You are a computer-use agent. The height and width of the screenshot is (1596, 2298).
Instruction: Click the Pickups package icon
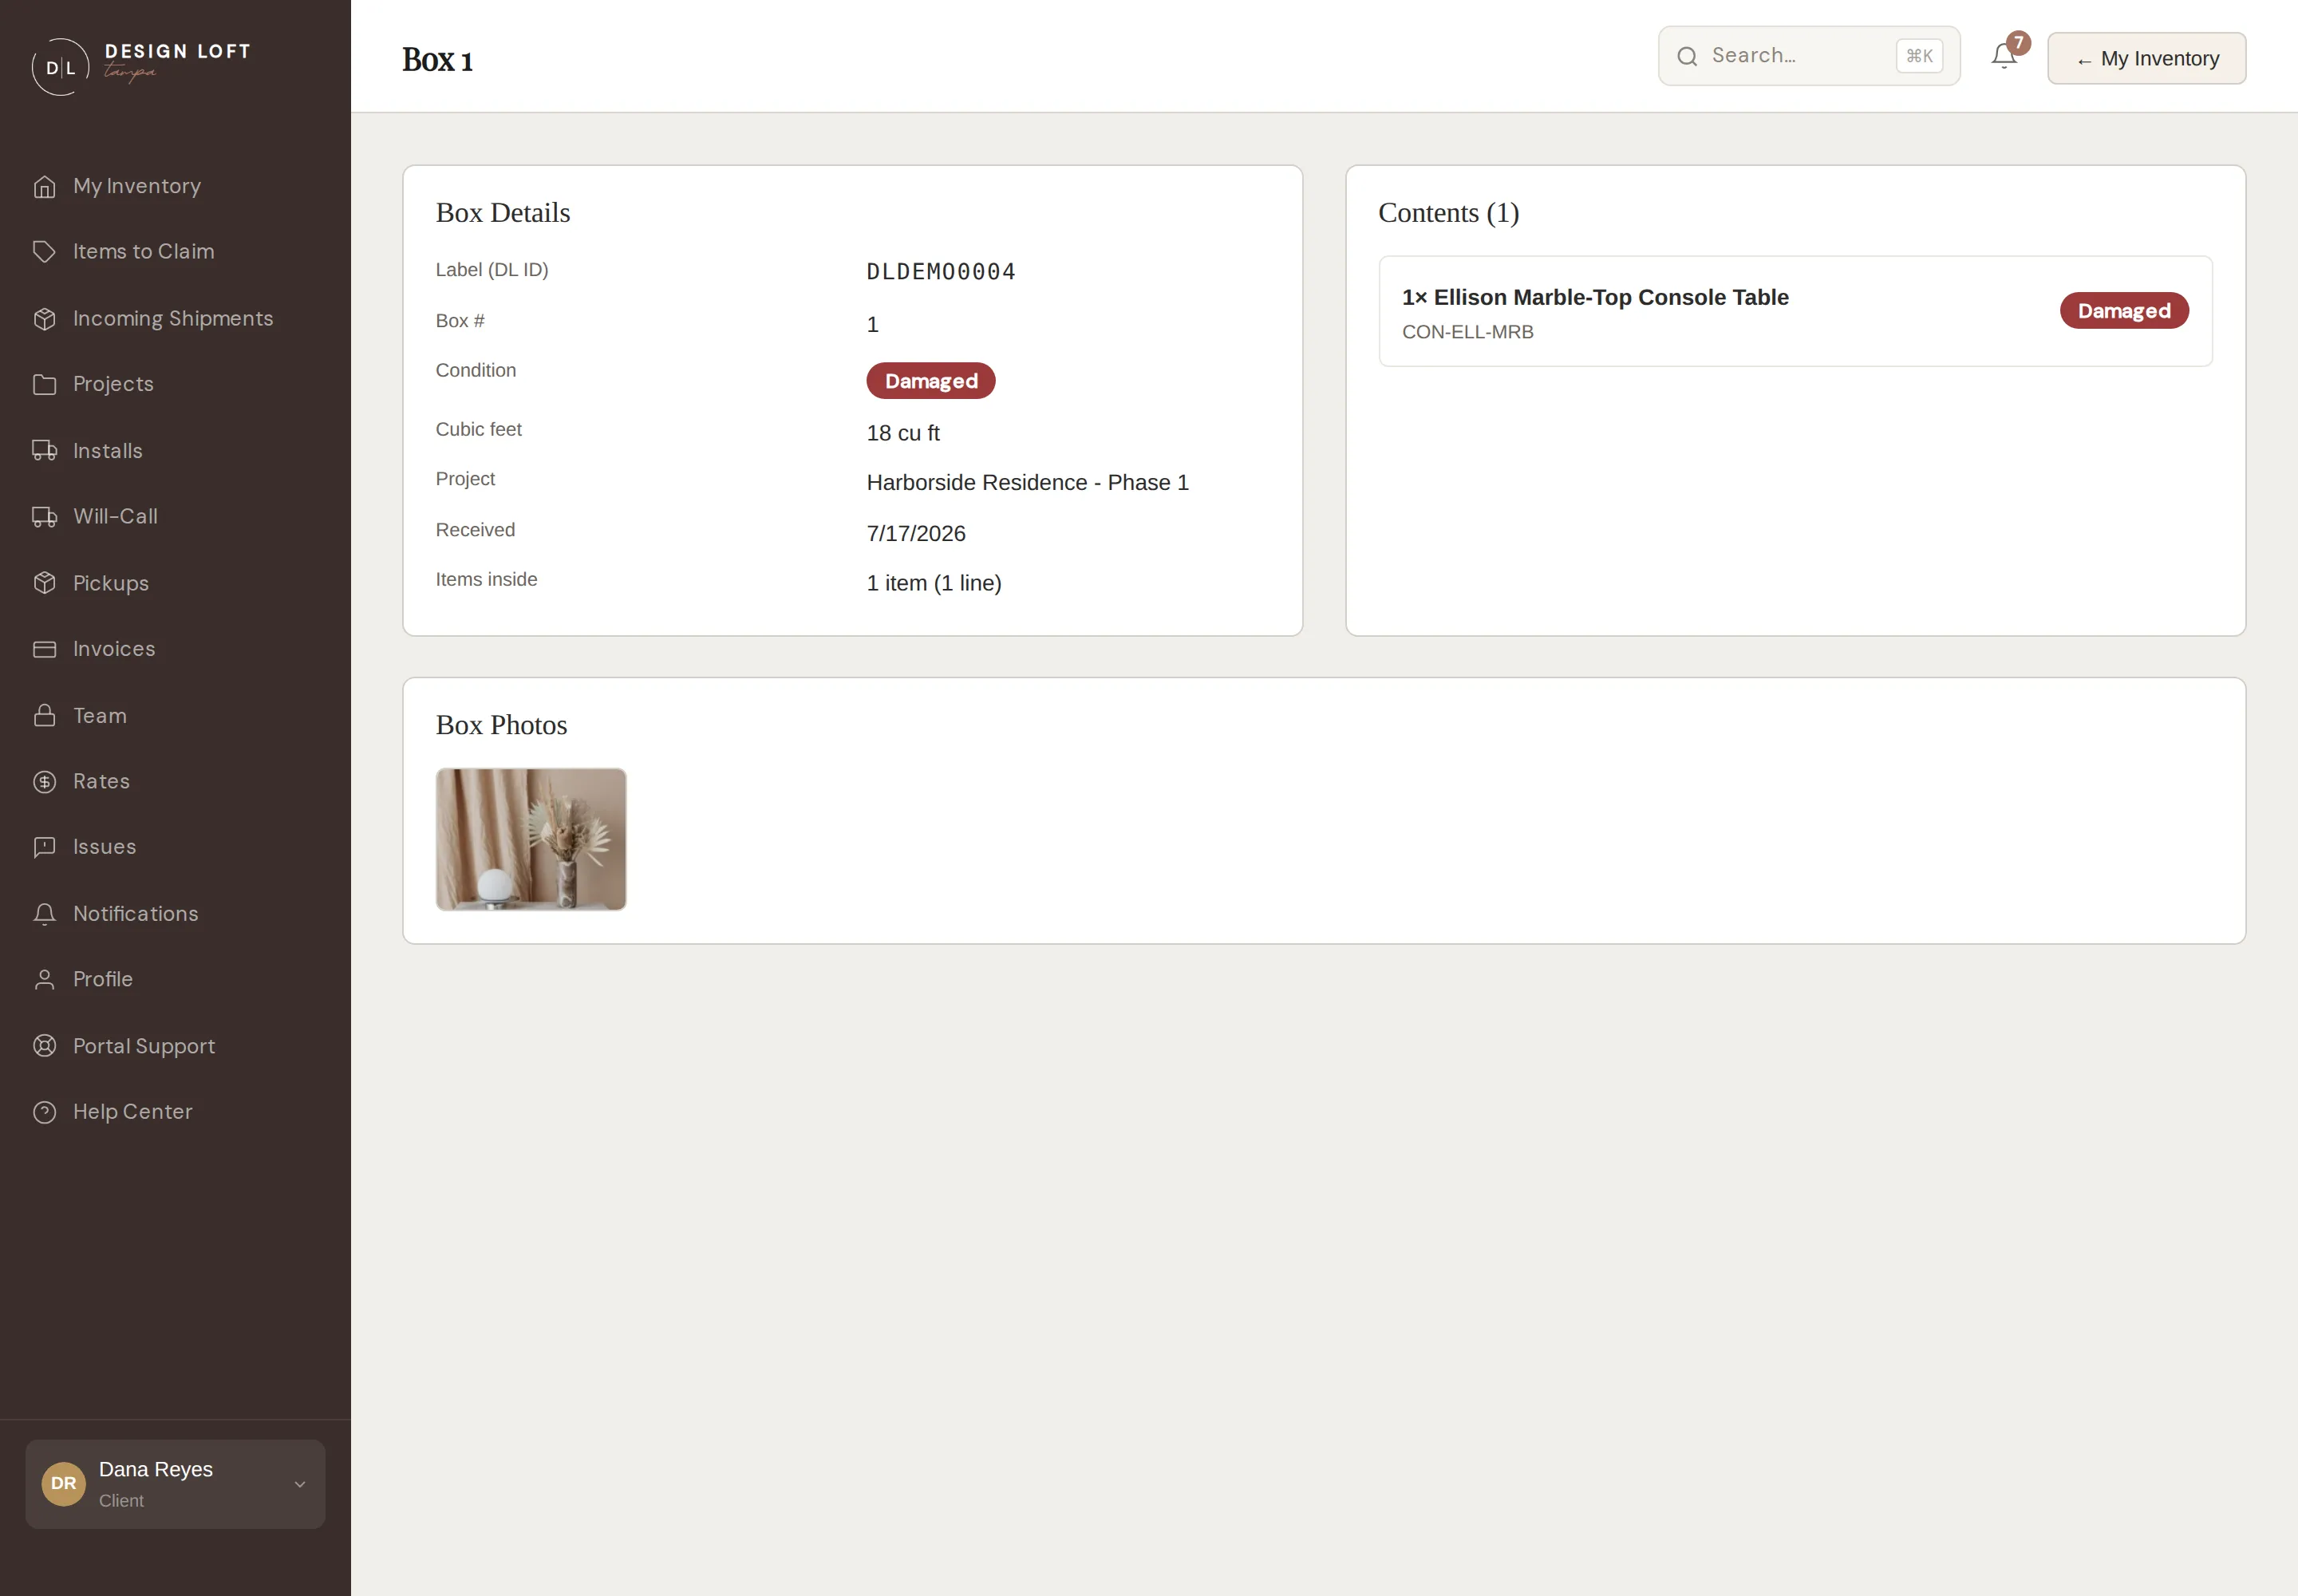point(44,583)
